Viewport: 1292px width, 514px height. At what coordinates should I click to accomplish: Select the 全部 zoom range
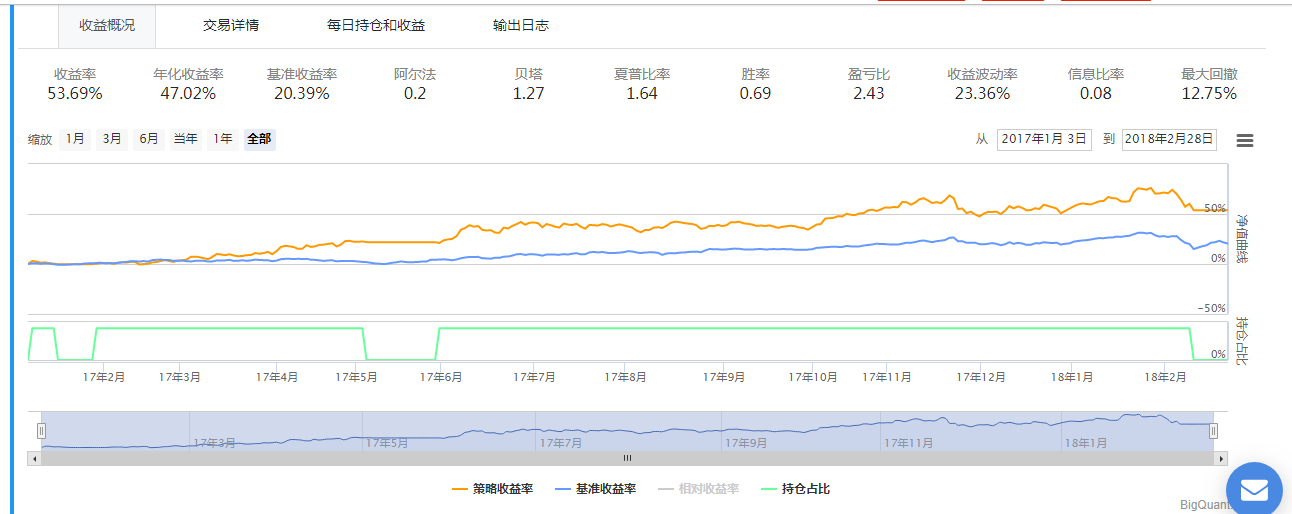259,139
